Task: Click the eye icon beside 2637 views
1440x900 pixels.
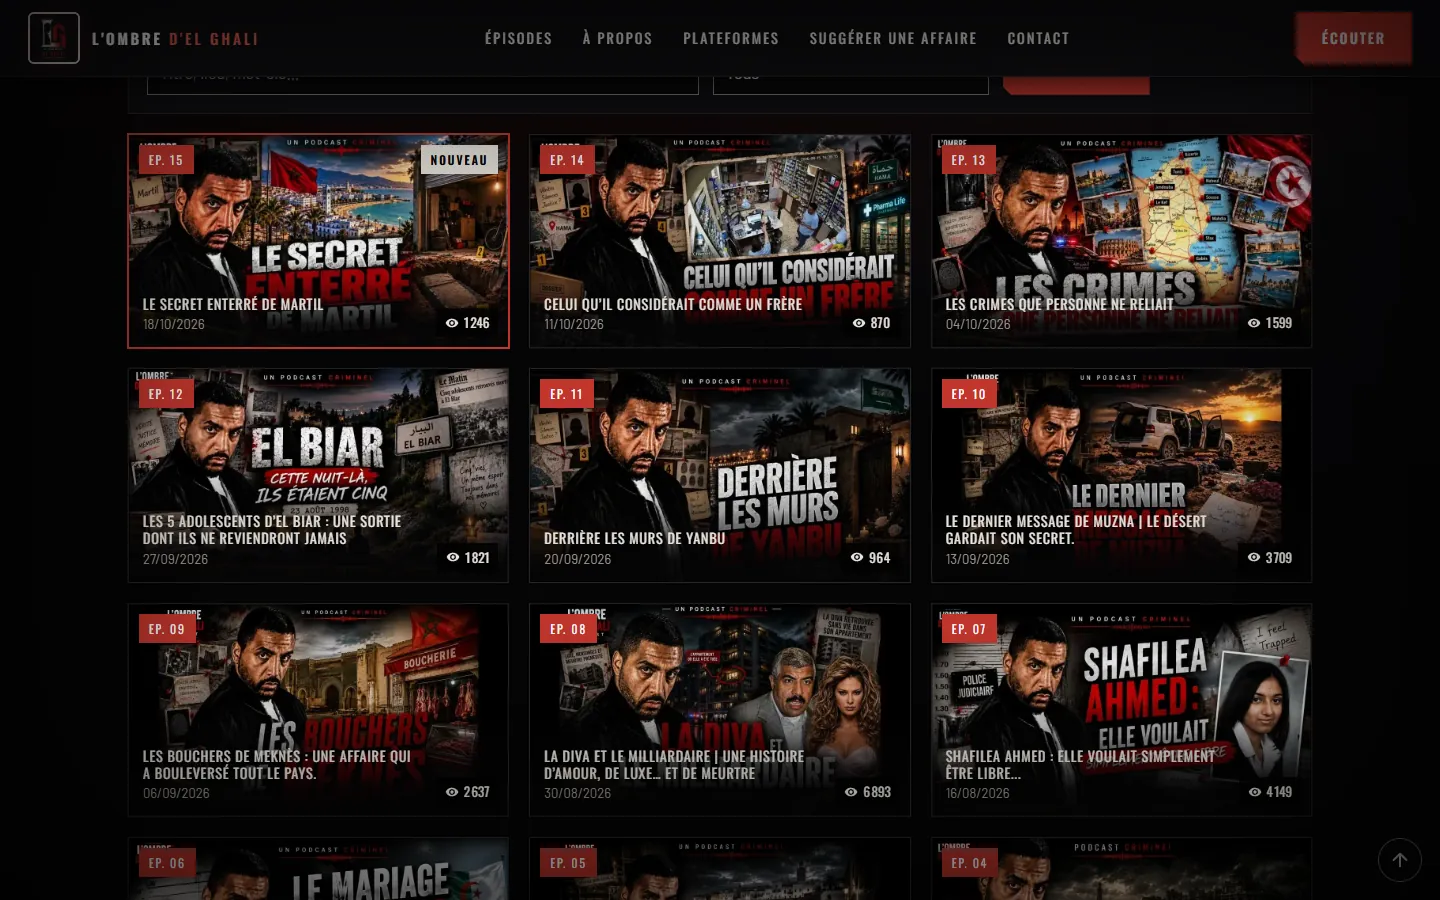Action: tap(452, 792)
